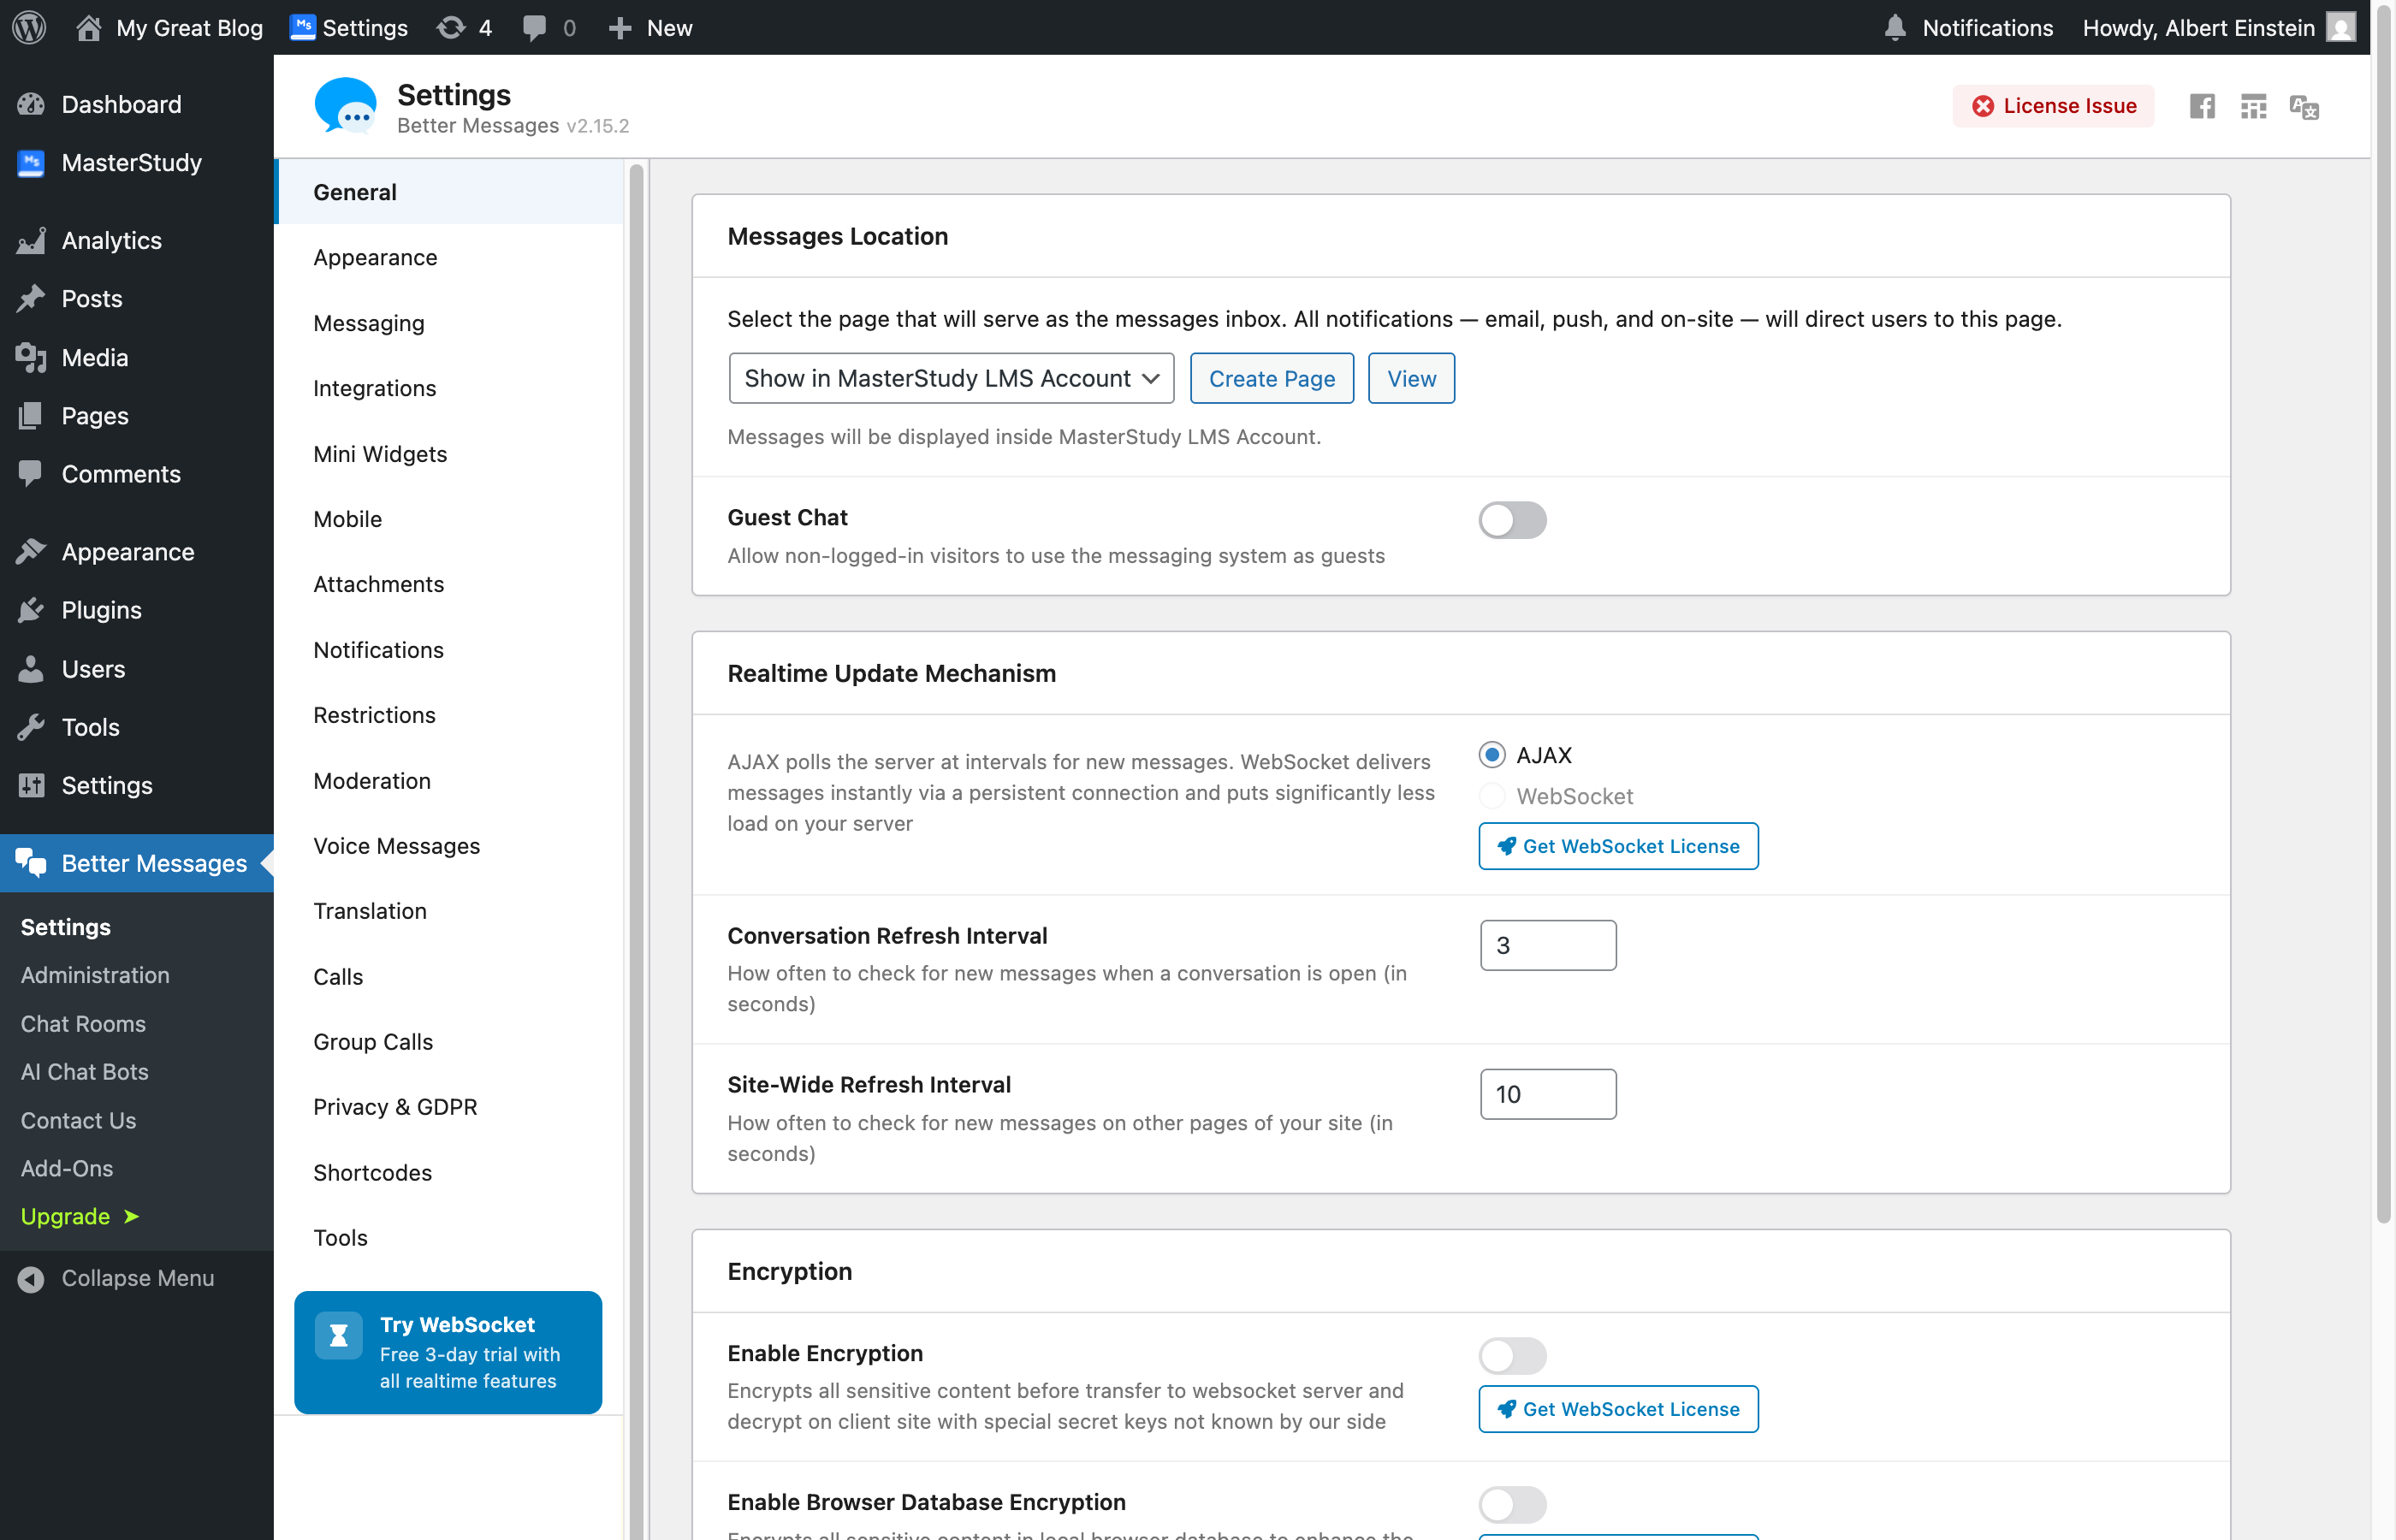The width and height of the screenshot is (2396, 1540).
Task: Open the Upgrade link in sidebar
Action: click(x=80, y=1216)
